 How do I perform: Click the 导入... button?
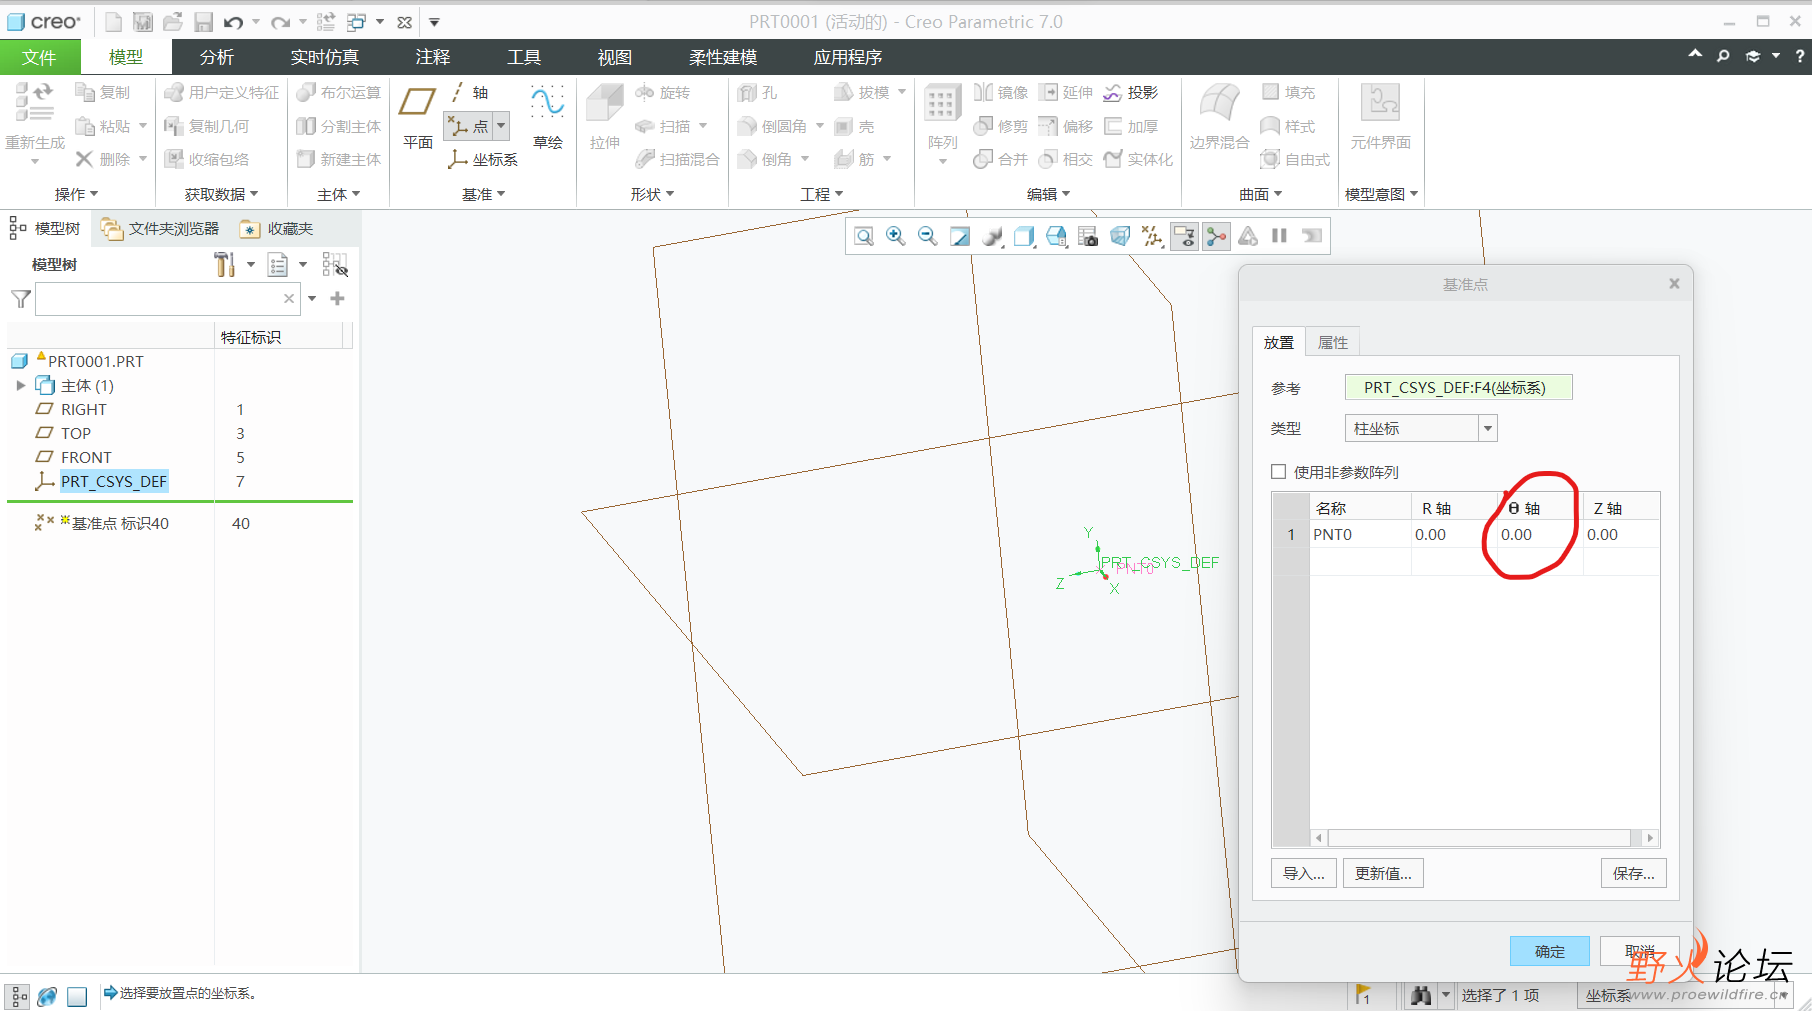click(1304, 873)
